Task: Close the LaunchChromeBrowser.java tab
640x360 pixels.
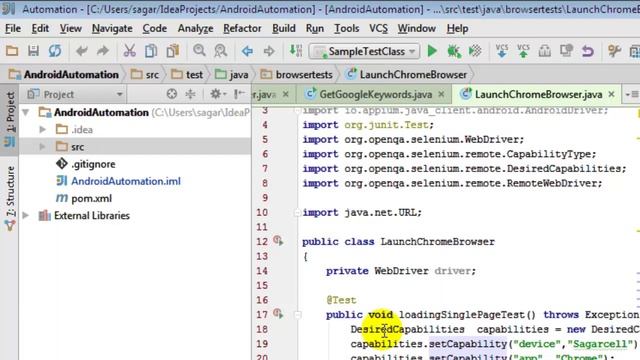Action: coord(611,94)
